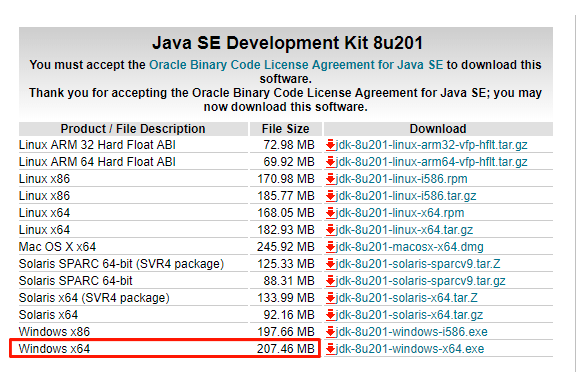The image size is (576, 374).
Task: Click the 133.99 MB file size
Action: [x=286, y=298]
